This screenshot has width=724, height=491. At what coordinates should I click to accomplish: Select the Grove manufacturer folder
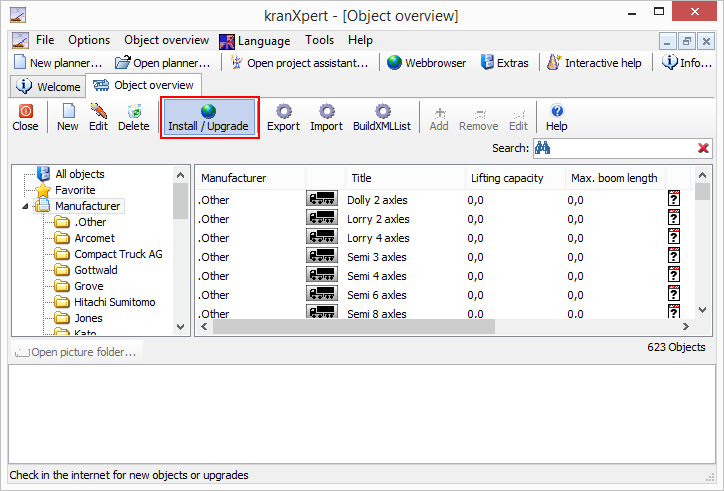coord(88,286)
